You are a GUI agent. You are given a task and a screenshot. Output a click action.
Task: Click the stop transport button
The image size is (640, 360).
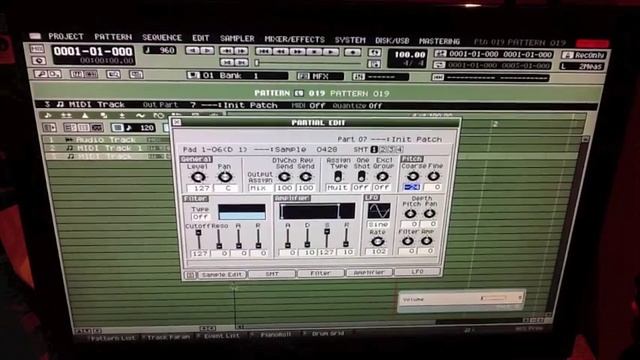(315, 52)
